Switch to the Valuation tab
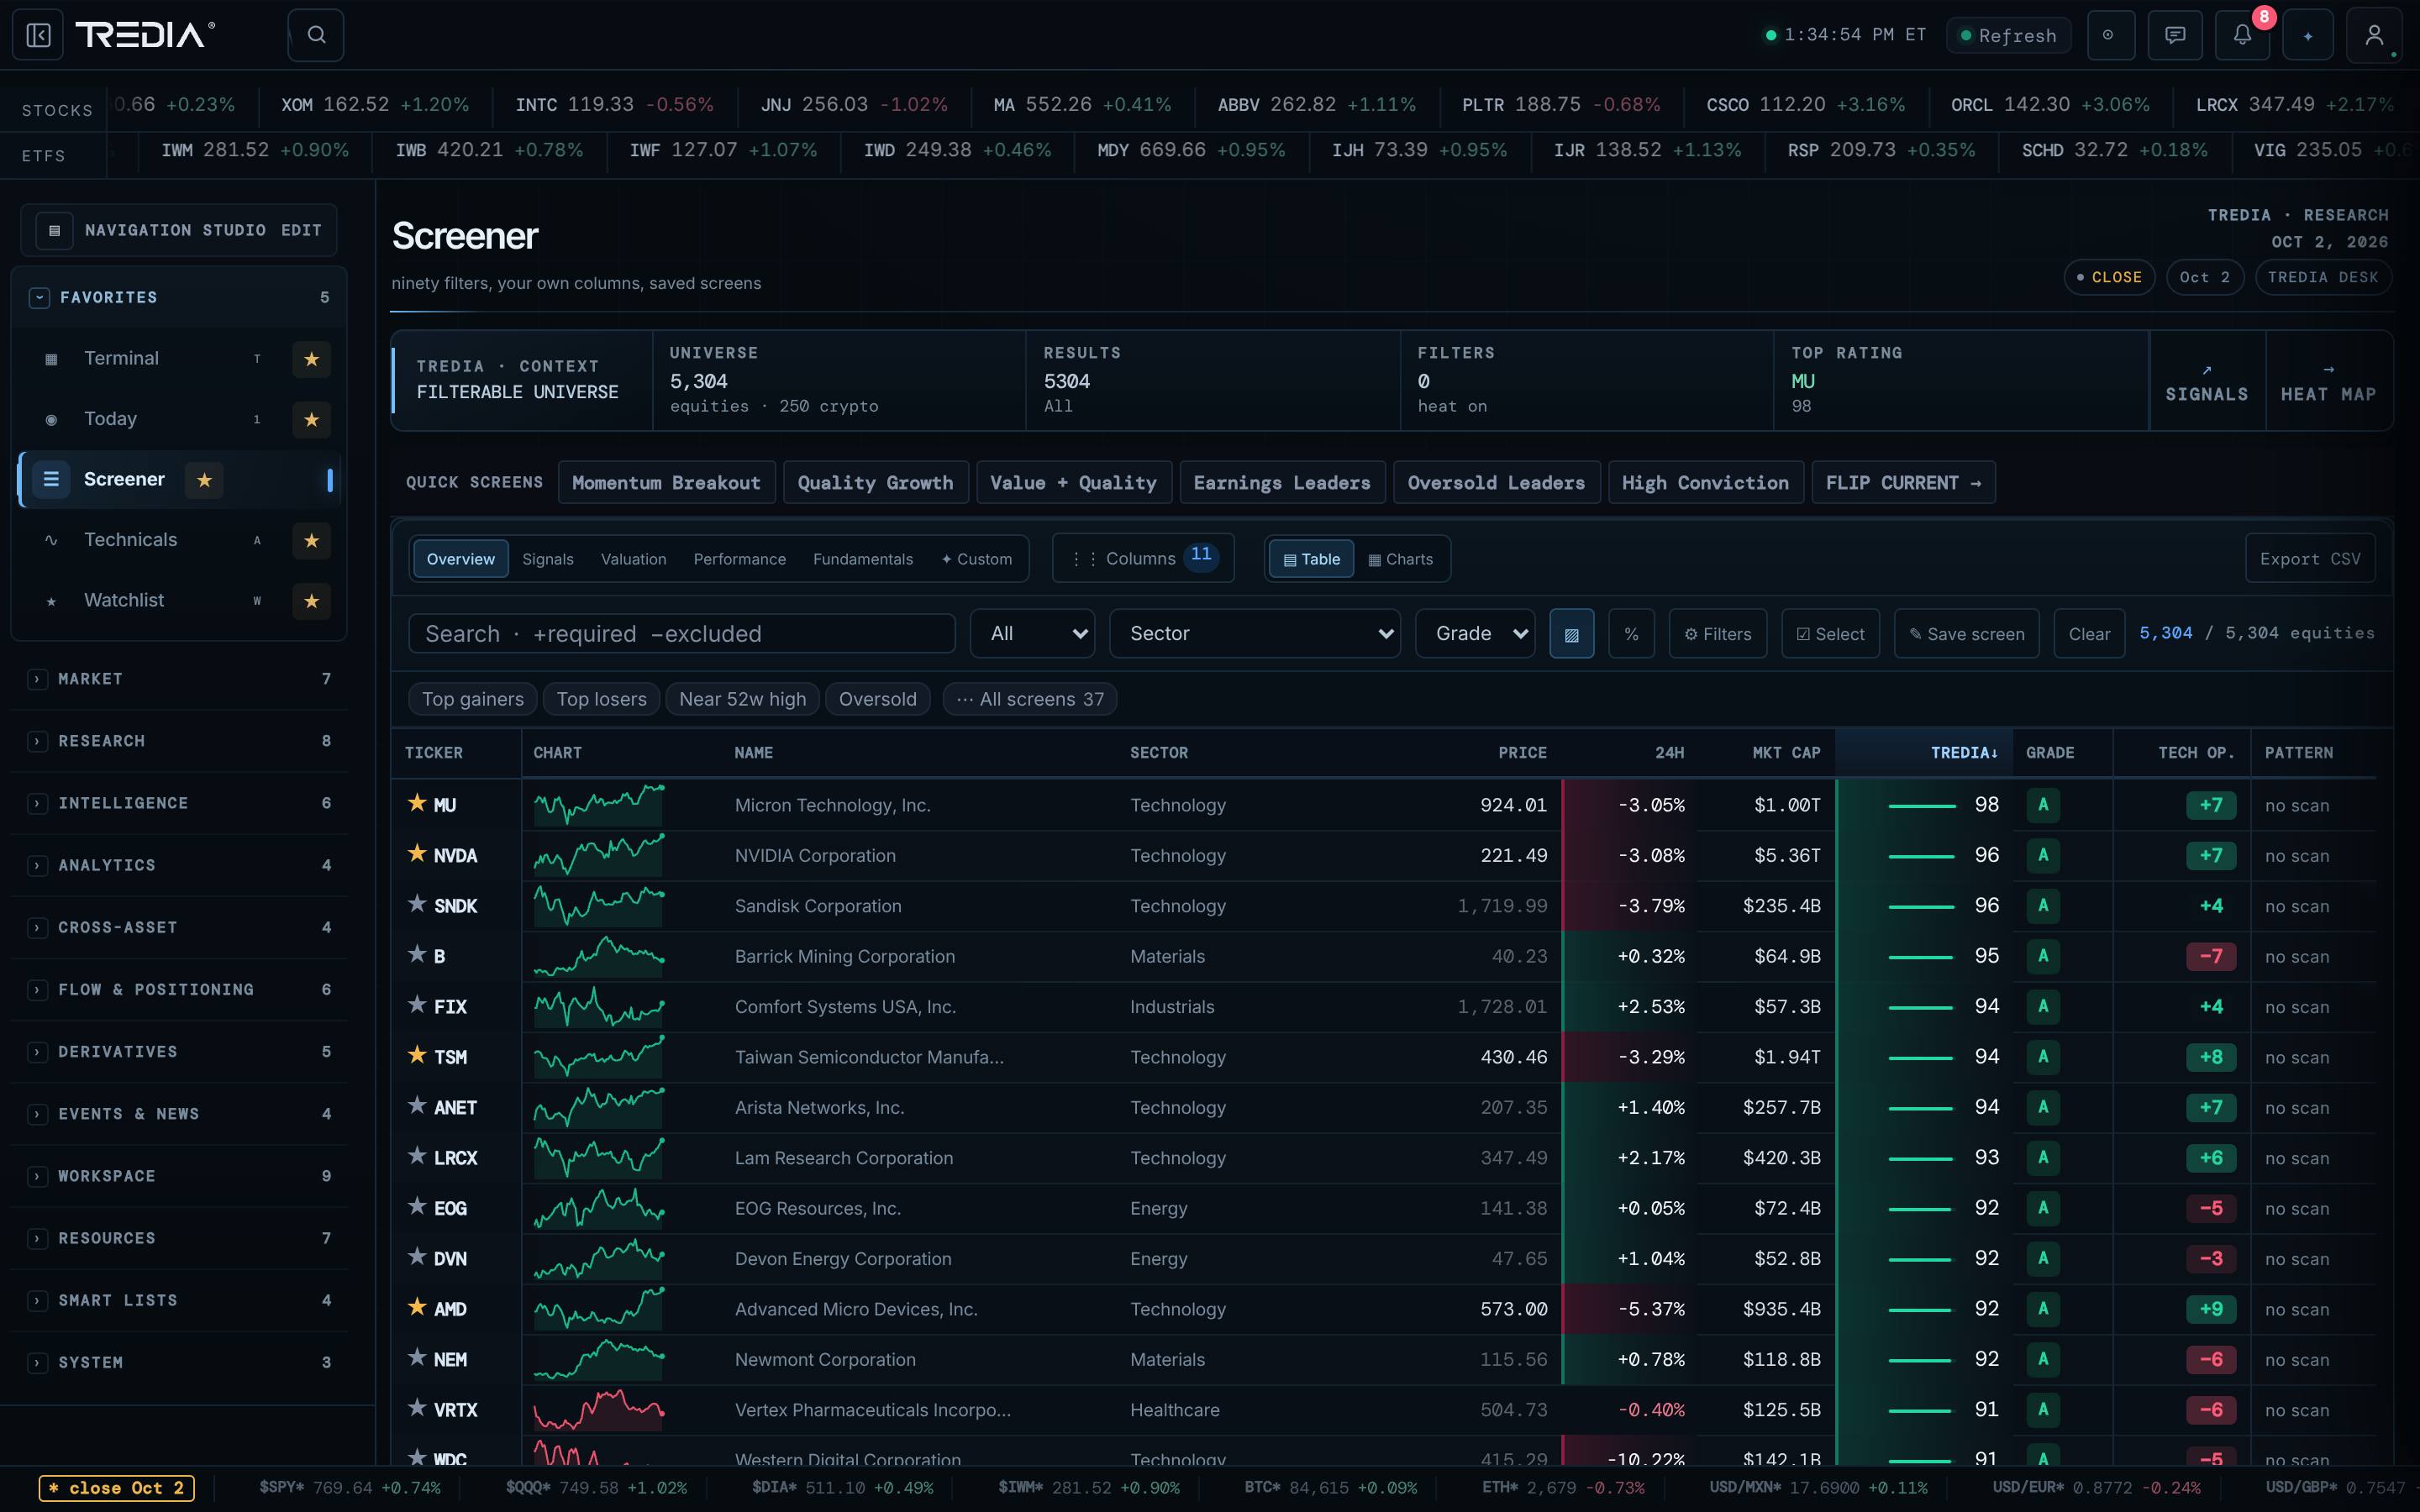This screenshot has width=2420, height=1512. 633,559
